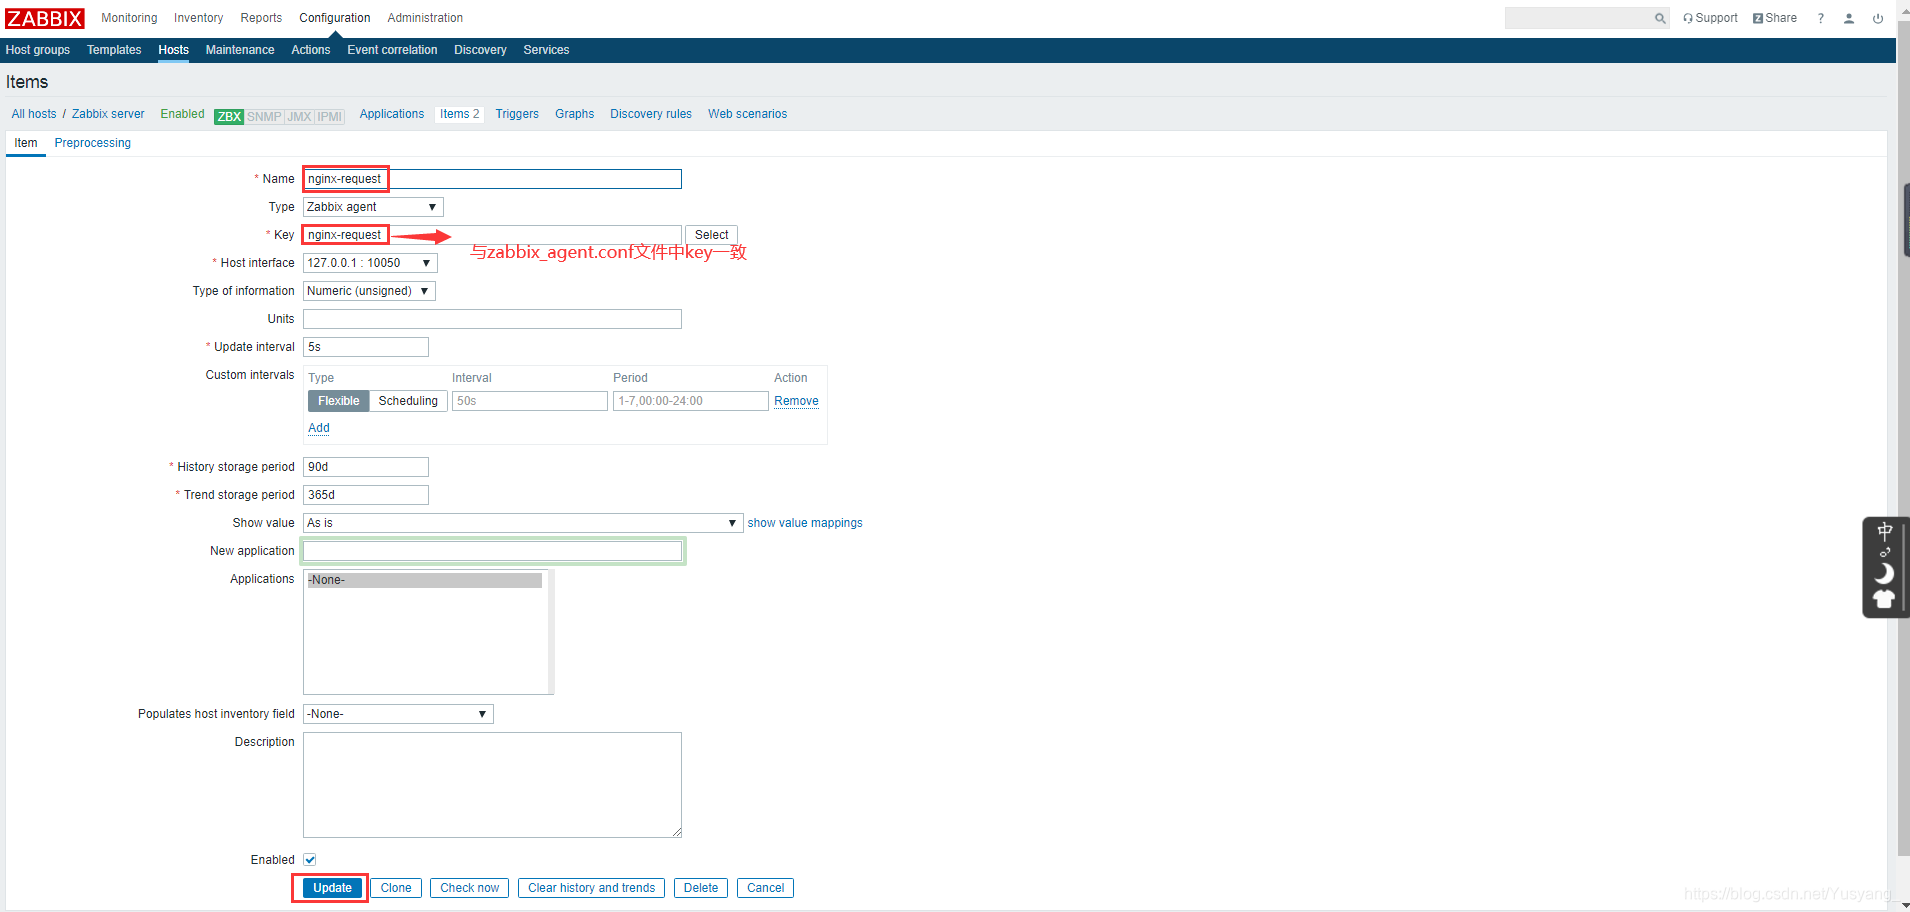This screenshot has height=912, width=1910.
Task: Click the Update button
Action: coord(332,888)
